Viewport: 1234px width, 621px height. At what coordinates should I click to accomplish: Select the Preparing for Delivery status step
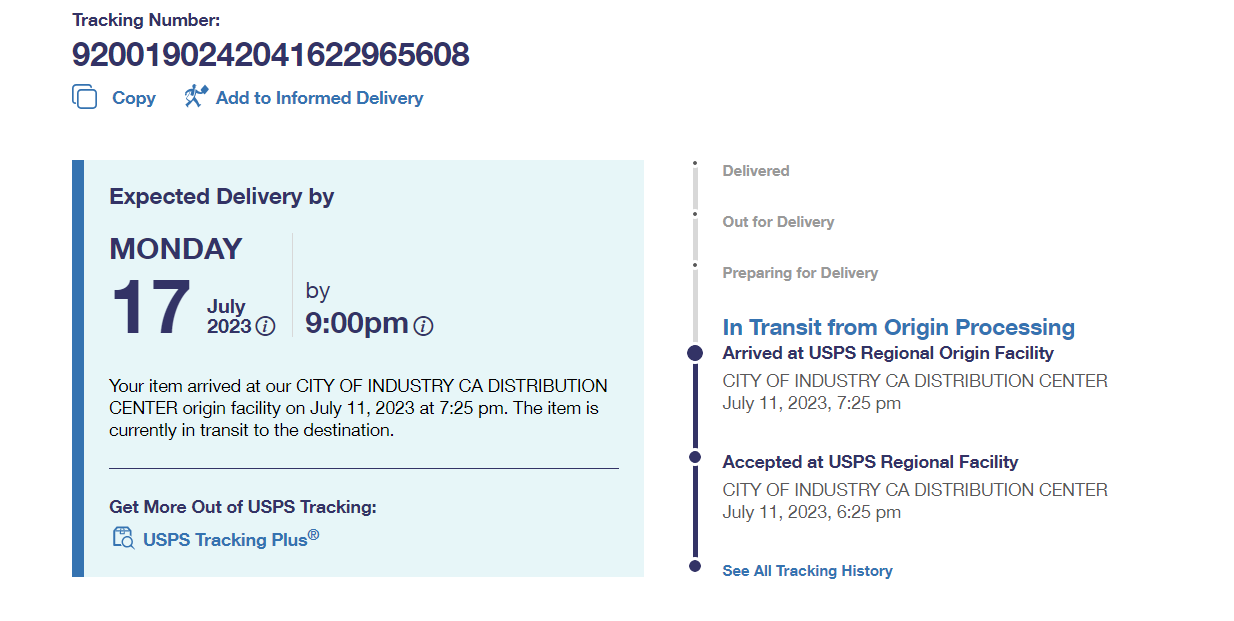[800, 273]
